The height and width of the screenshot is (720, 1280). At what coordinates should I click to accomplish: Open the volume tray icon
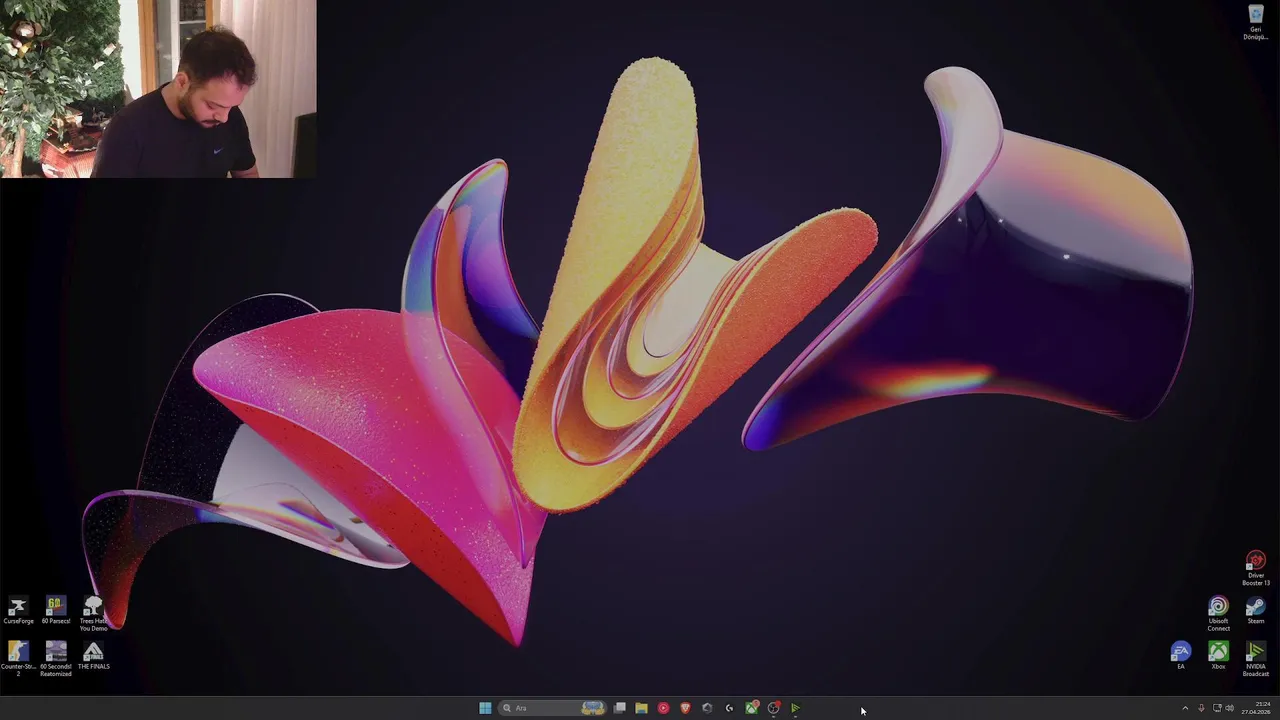pyautogui.click(x=1230, y=708)
